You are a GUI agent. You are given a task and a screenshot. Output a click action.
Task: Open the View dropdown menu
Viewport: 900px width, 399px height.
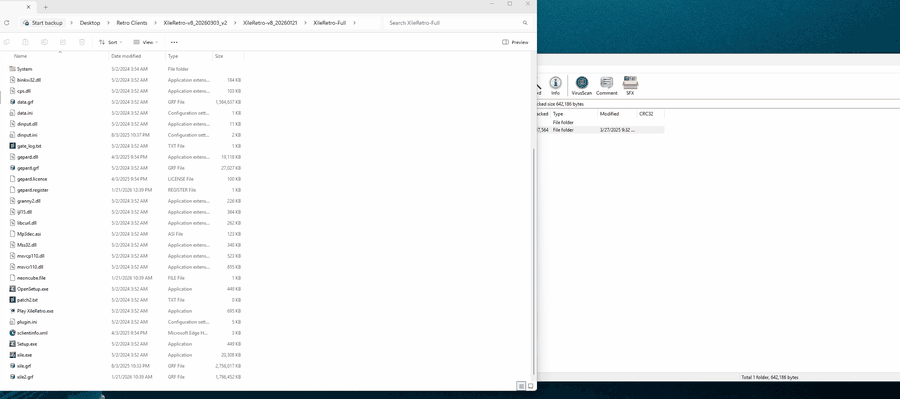146,42
